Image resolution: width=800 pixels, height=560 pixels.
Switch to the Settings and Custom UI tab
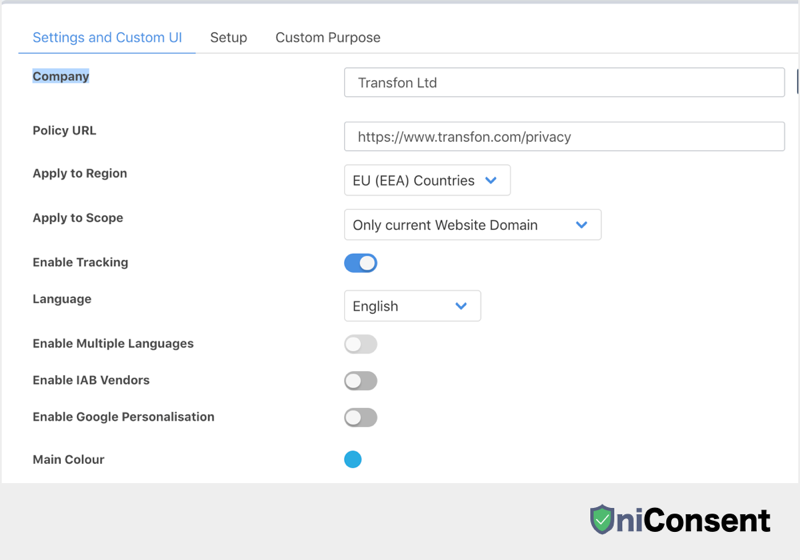(x=107, y=38)
